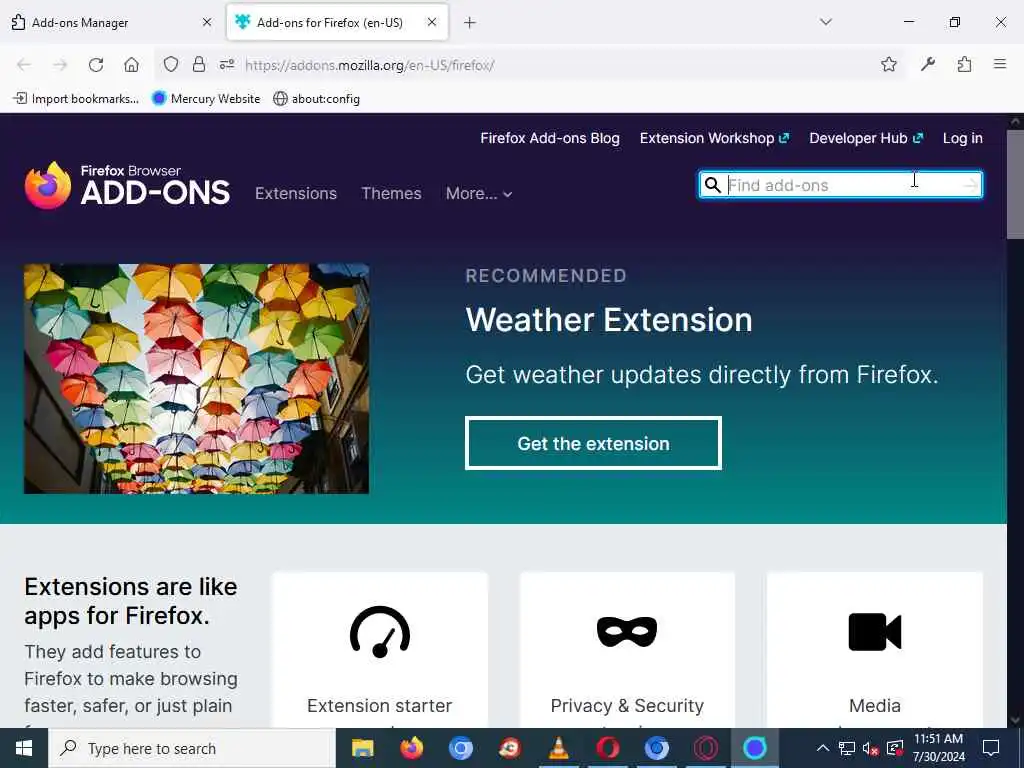
Task: Click the taskbar clock showing 11:51 AM
Action: coord(938,748)
